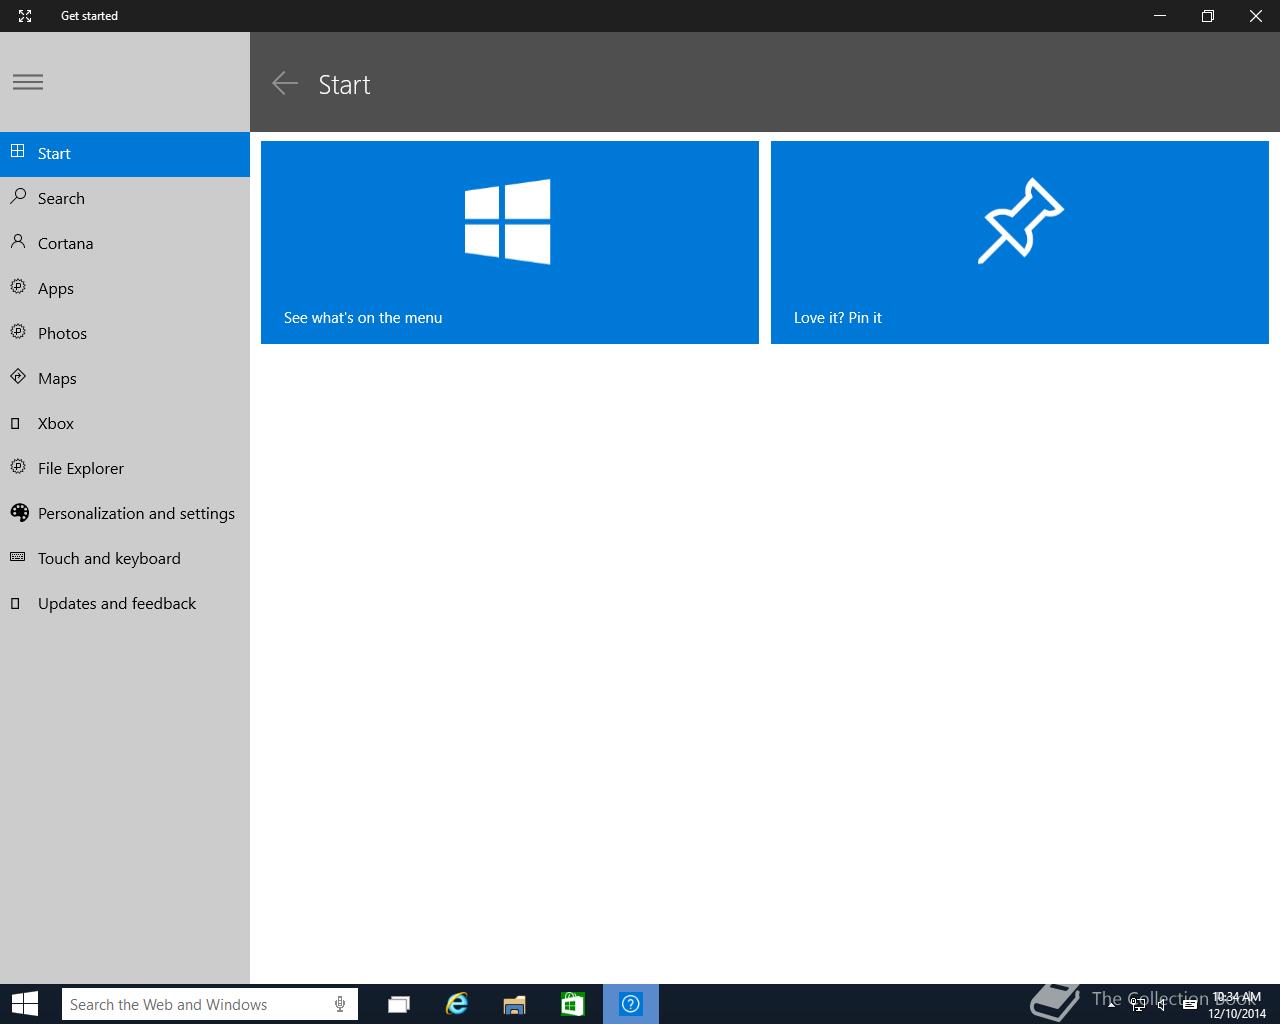Open Touch and keyboard topic
1280x1024 pixels.
125,558
